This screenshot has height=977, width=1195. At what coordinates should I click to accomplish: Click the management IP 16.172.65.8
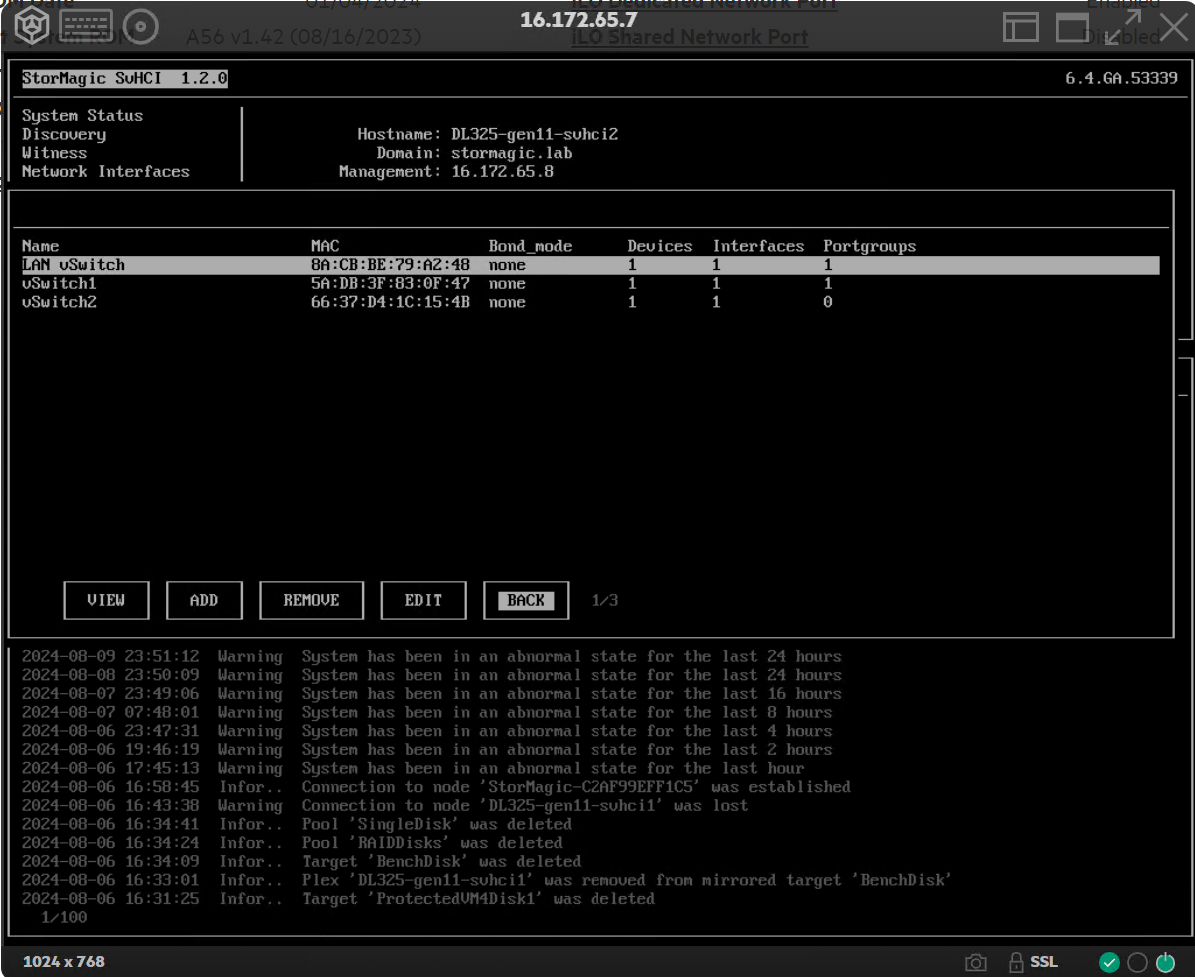[502, 171]
